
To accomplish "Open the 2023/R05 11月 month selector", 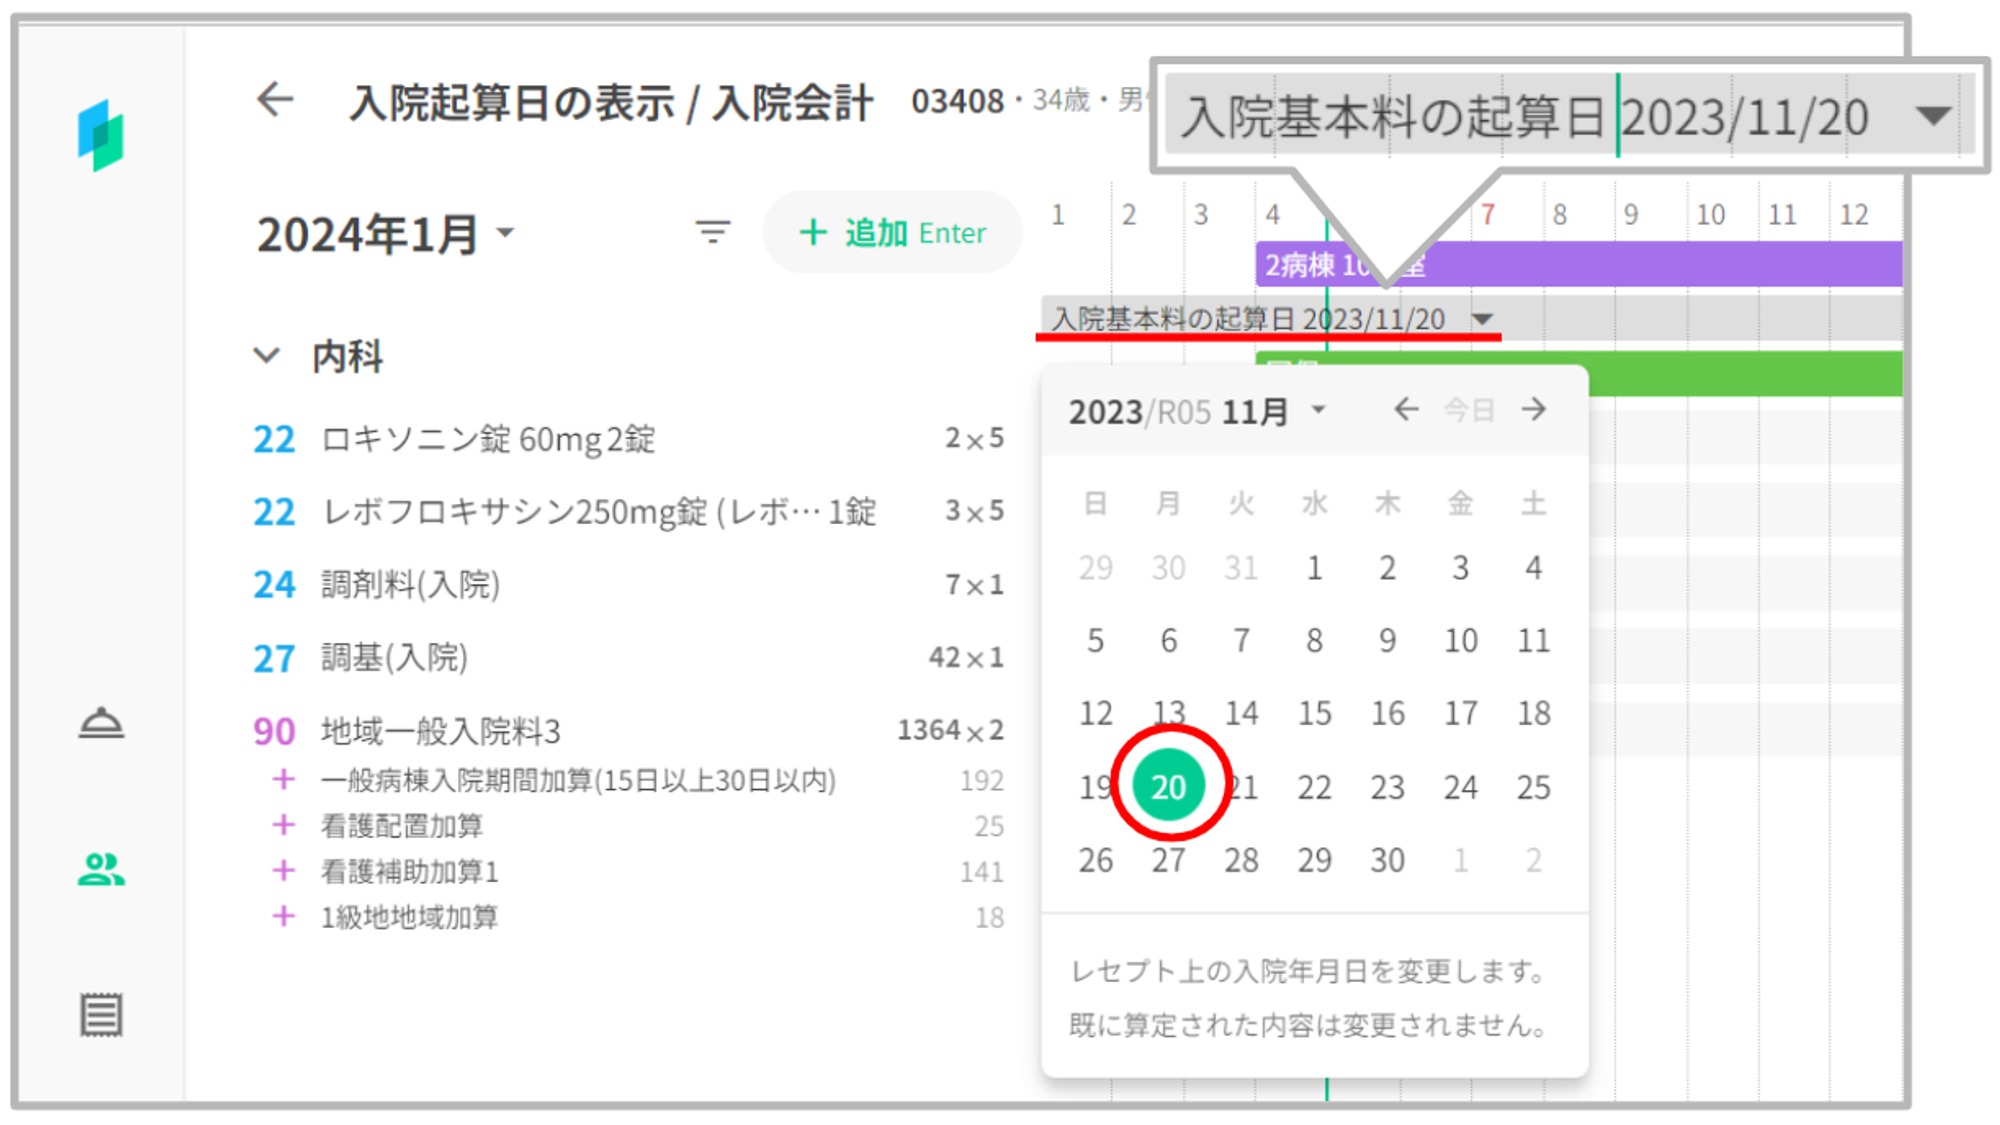I will (x=1198, y=411).
